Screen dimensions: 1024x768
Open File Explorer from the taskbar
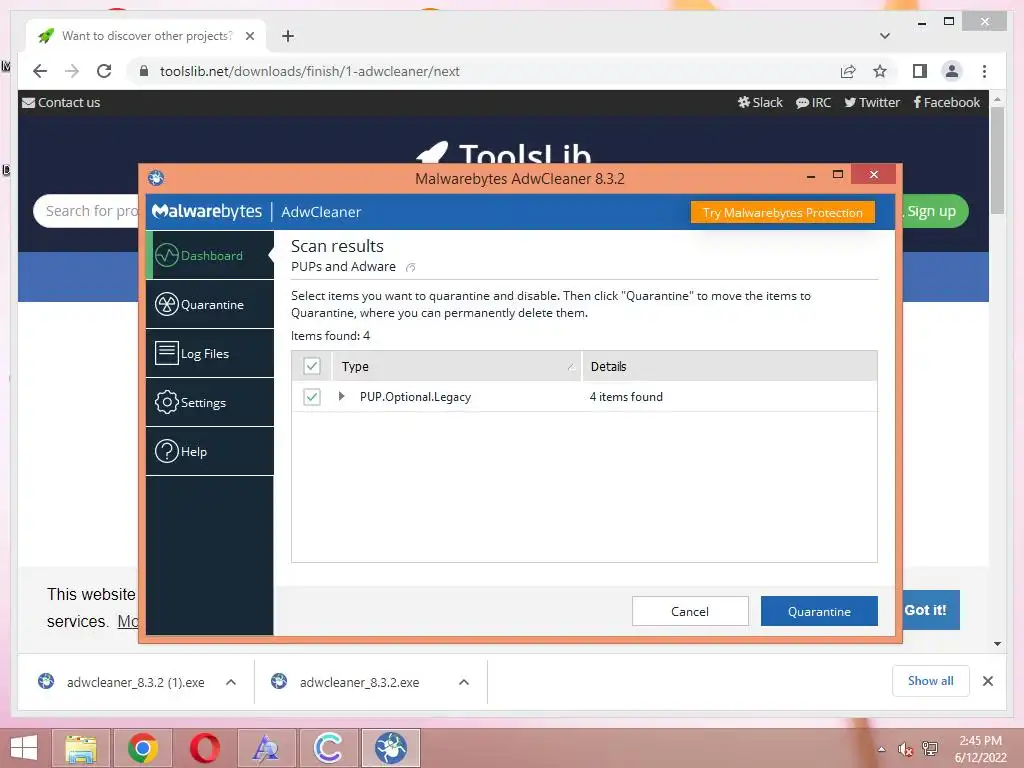tap(81, 748)
